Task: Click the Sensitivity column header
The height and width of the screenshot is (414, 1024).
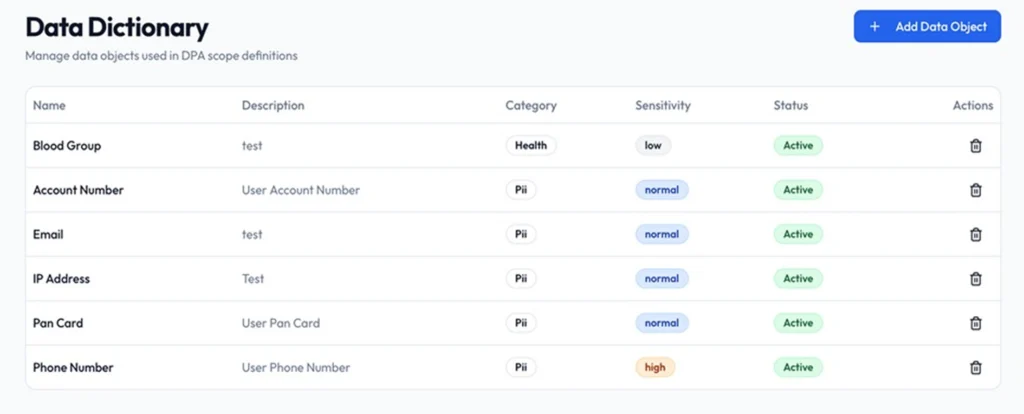Action: (662, 105)
